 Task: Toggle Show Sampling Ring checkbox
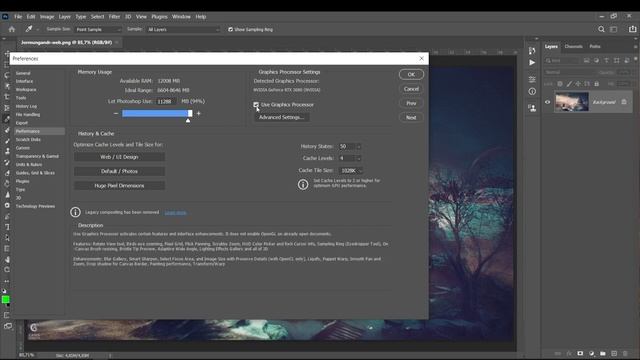pyautogui.click(x=231, y=29)
